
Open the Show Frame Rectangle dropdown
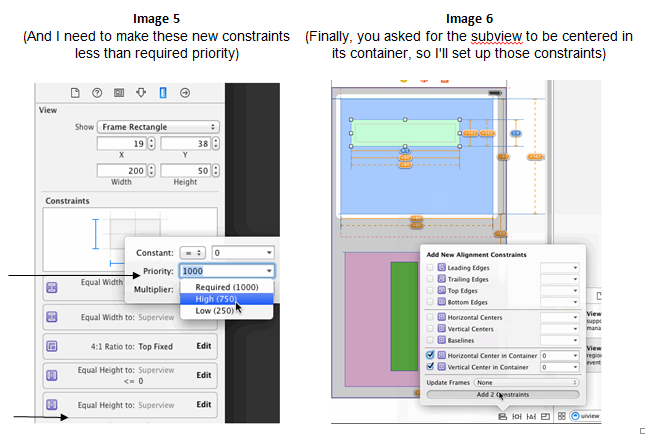click(x=159, y=127)
